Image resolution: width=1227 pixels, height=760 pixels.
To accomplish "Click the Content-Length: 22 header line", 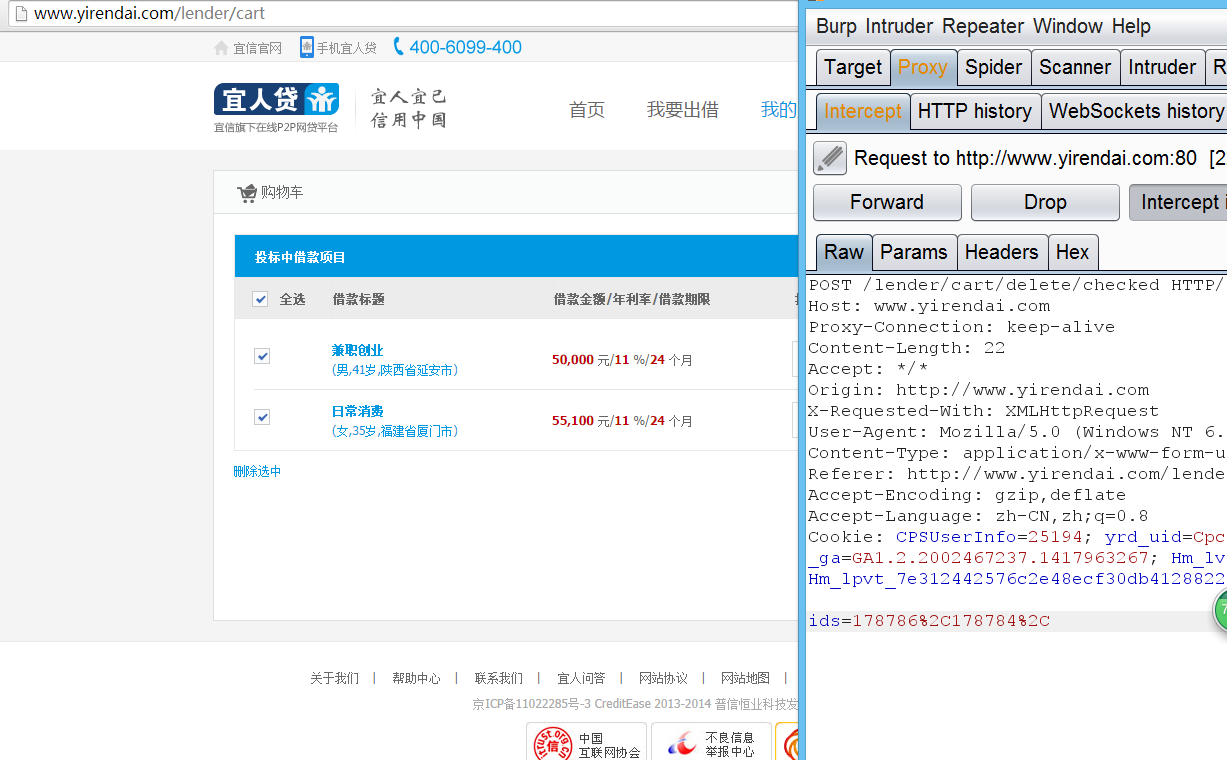I will [x=907, y=348].
